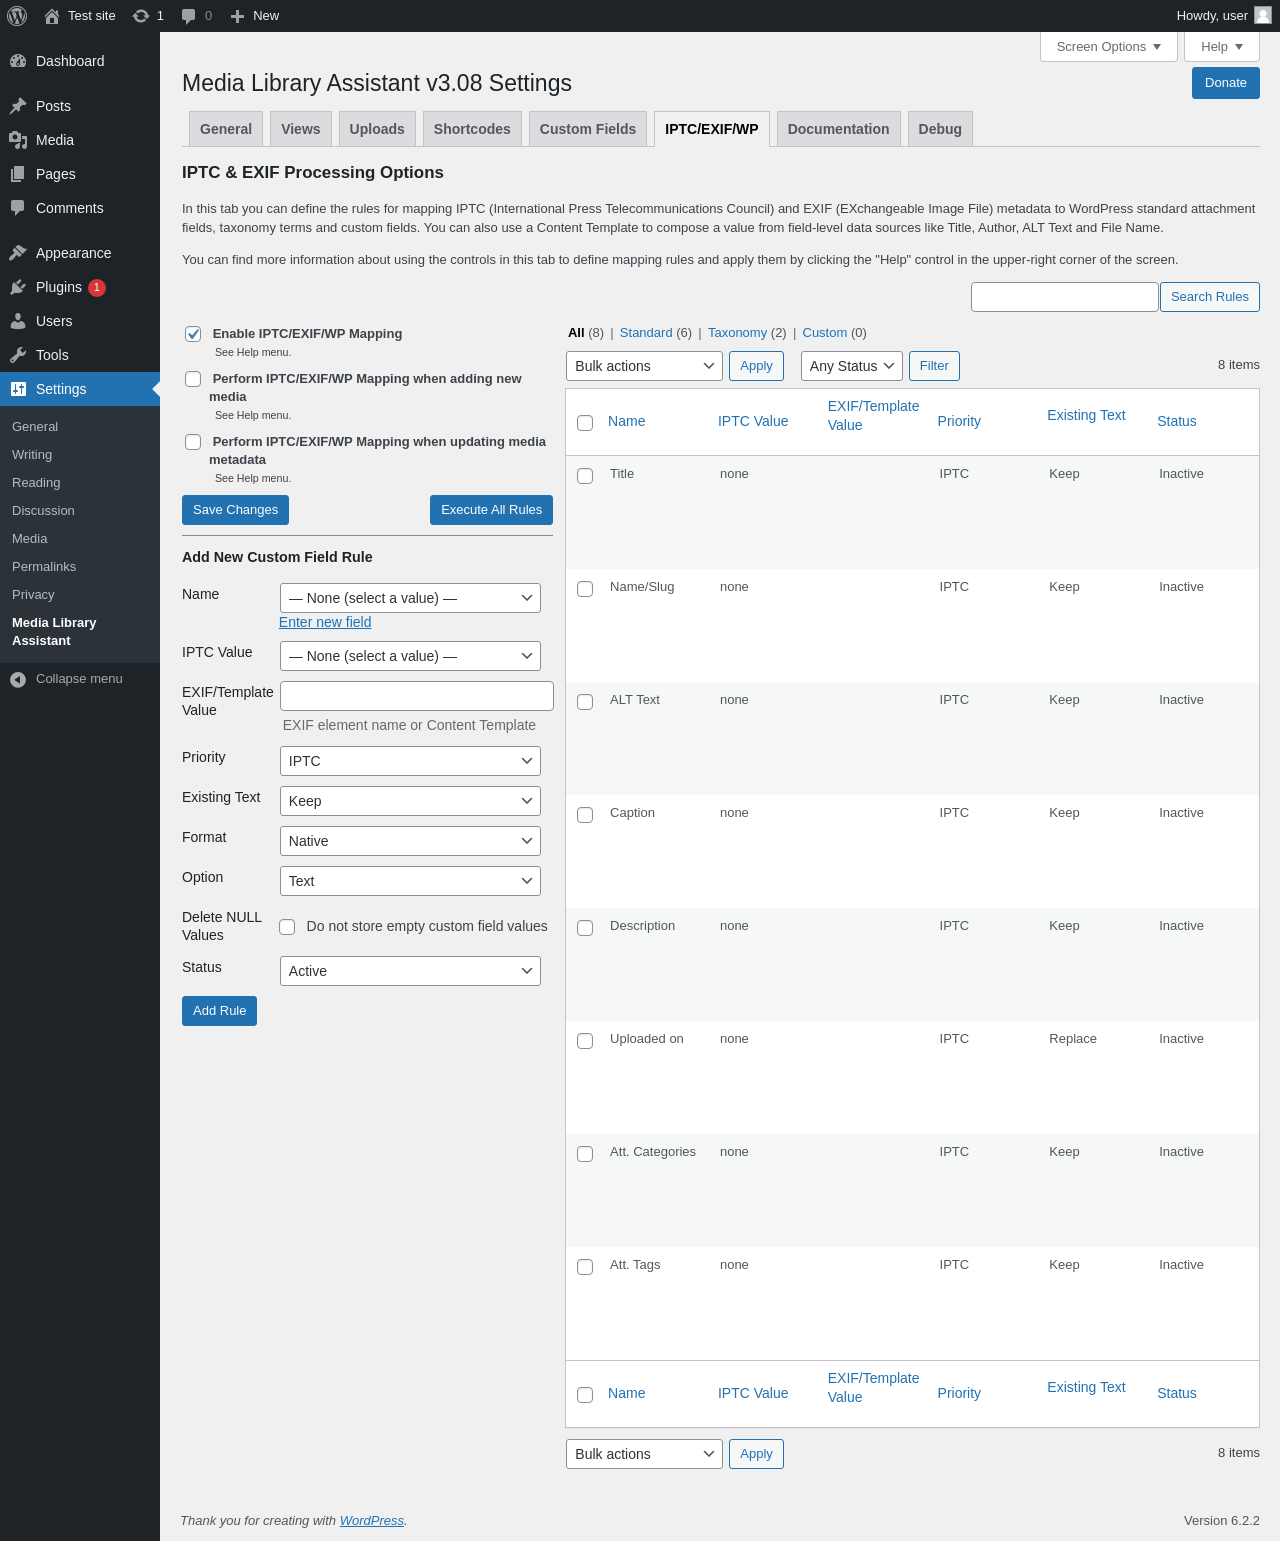Enable Do not store empty custom field values

pos(287,927)
